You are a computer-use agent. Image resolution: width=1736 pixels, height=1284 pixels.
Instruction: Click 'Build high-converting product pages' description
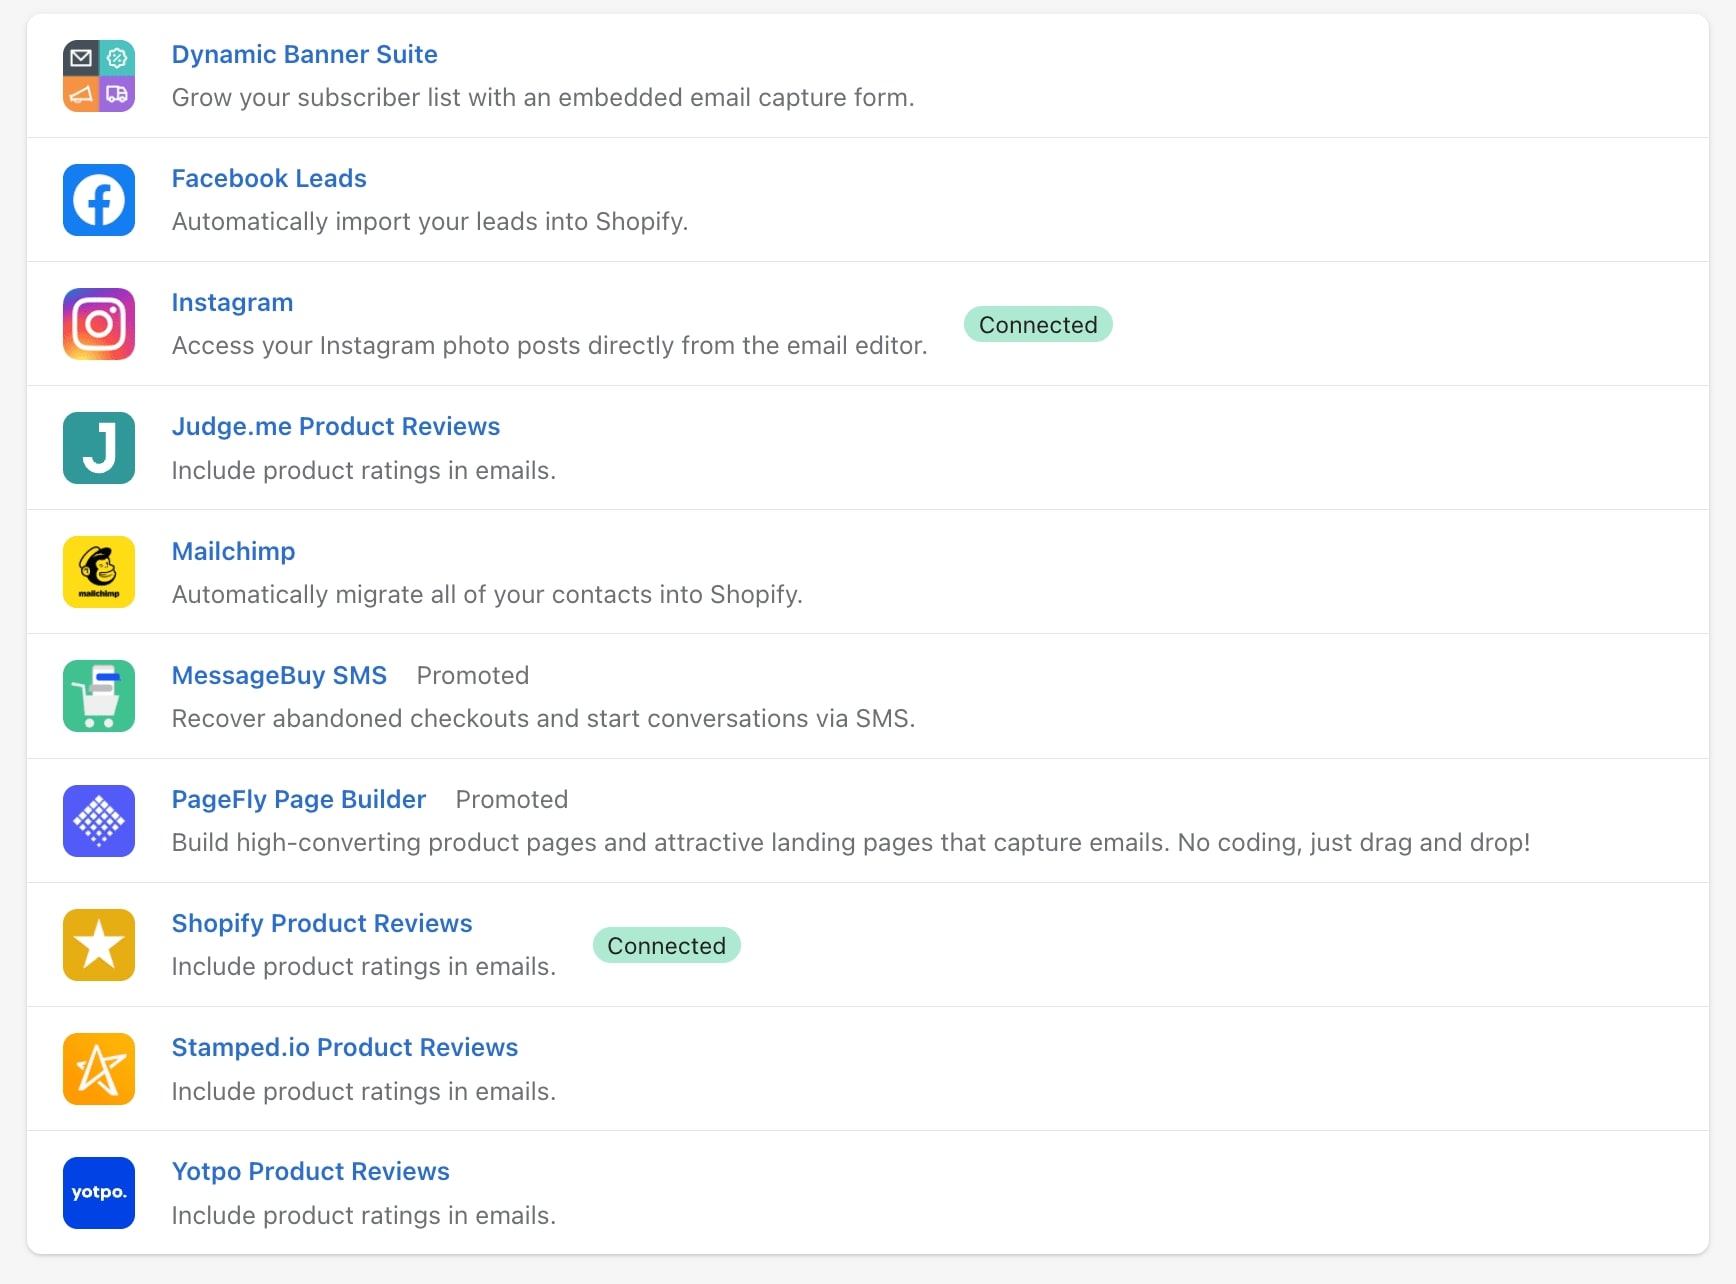tap(851, 842)
